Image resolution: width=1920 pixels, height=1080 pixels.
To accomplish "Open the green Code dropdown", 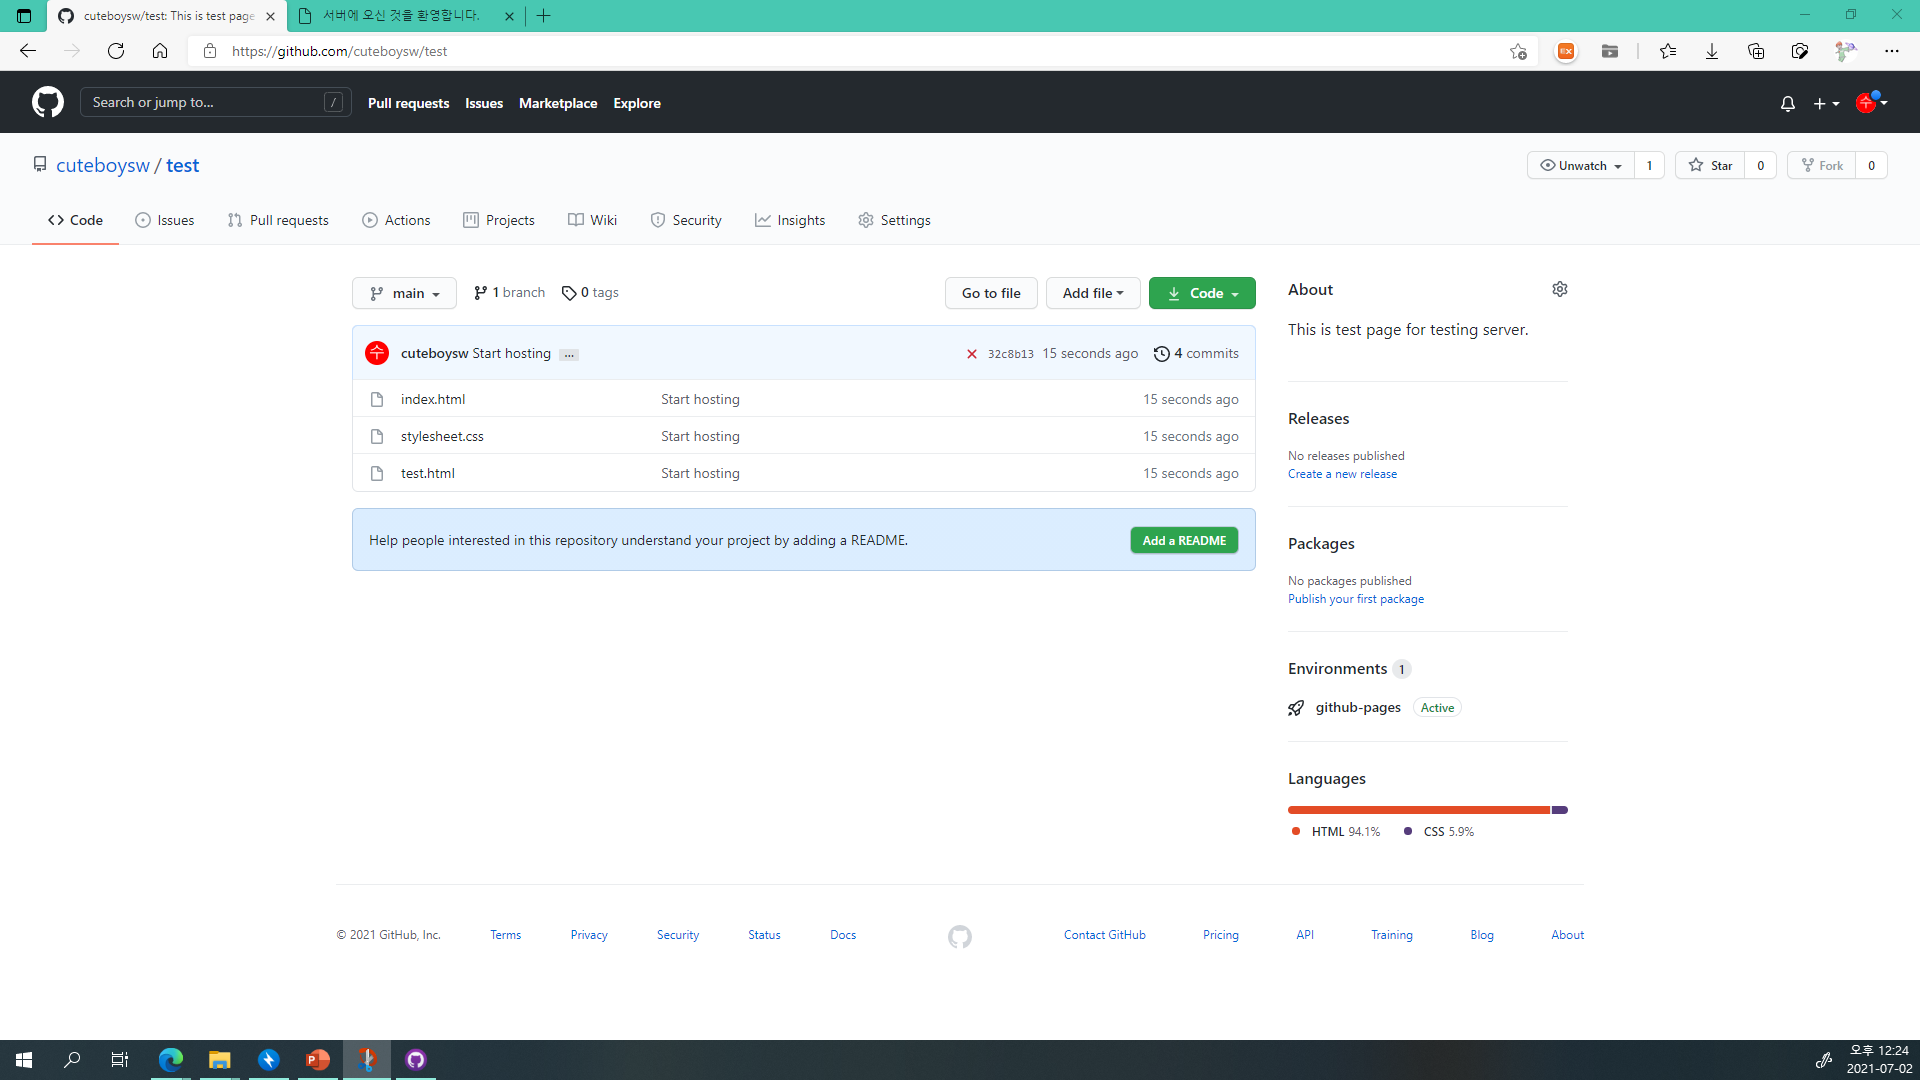I will (1202, 293).
